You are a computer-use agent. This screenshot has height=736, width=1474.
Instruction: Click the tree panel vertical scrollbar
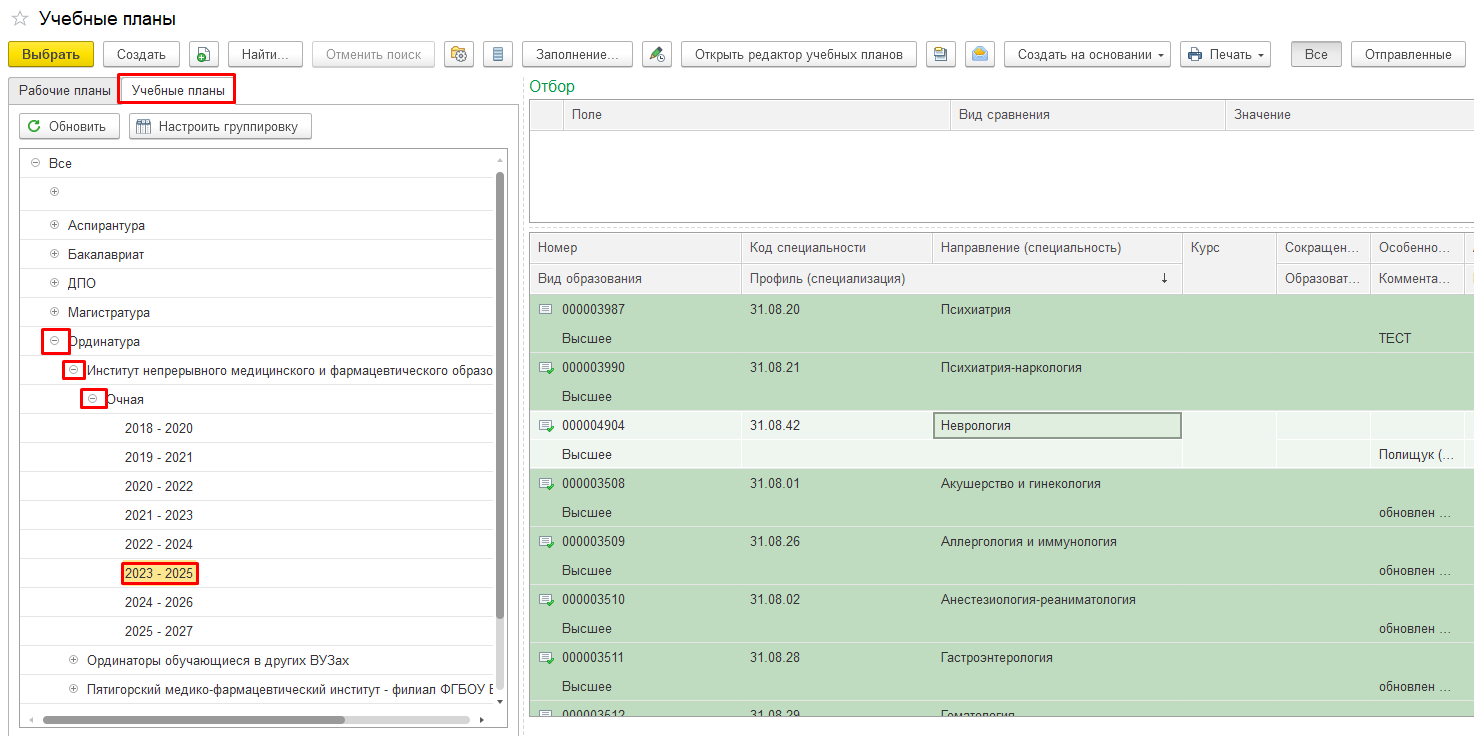(x=500, y=400)
